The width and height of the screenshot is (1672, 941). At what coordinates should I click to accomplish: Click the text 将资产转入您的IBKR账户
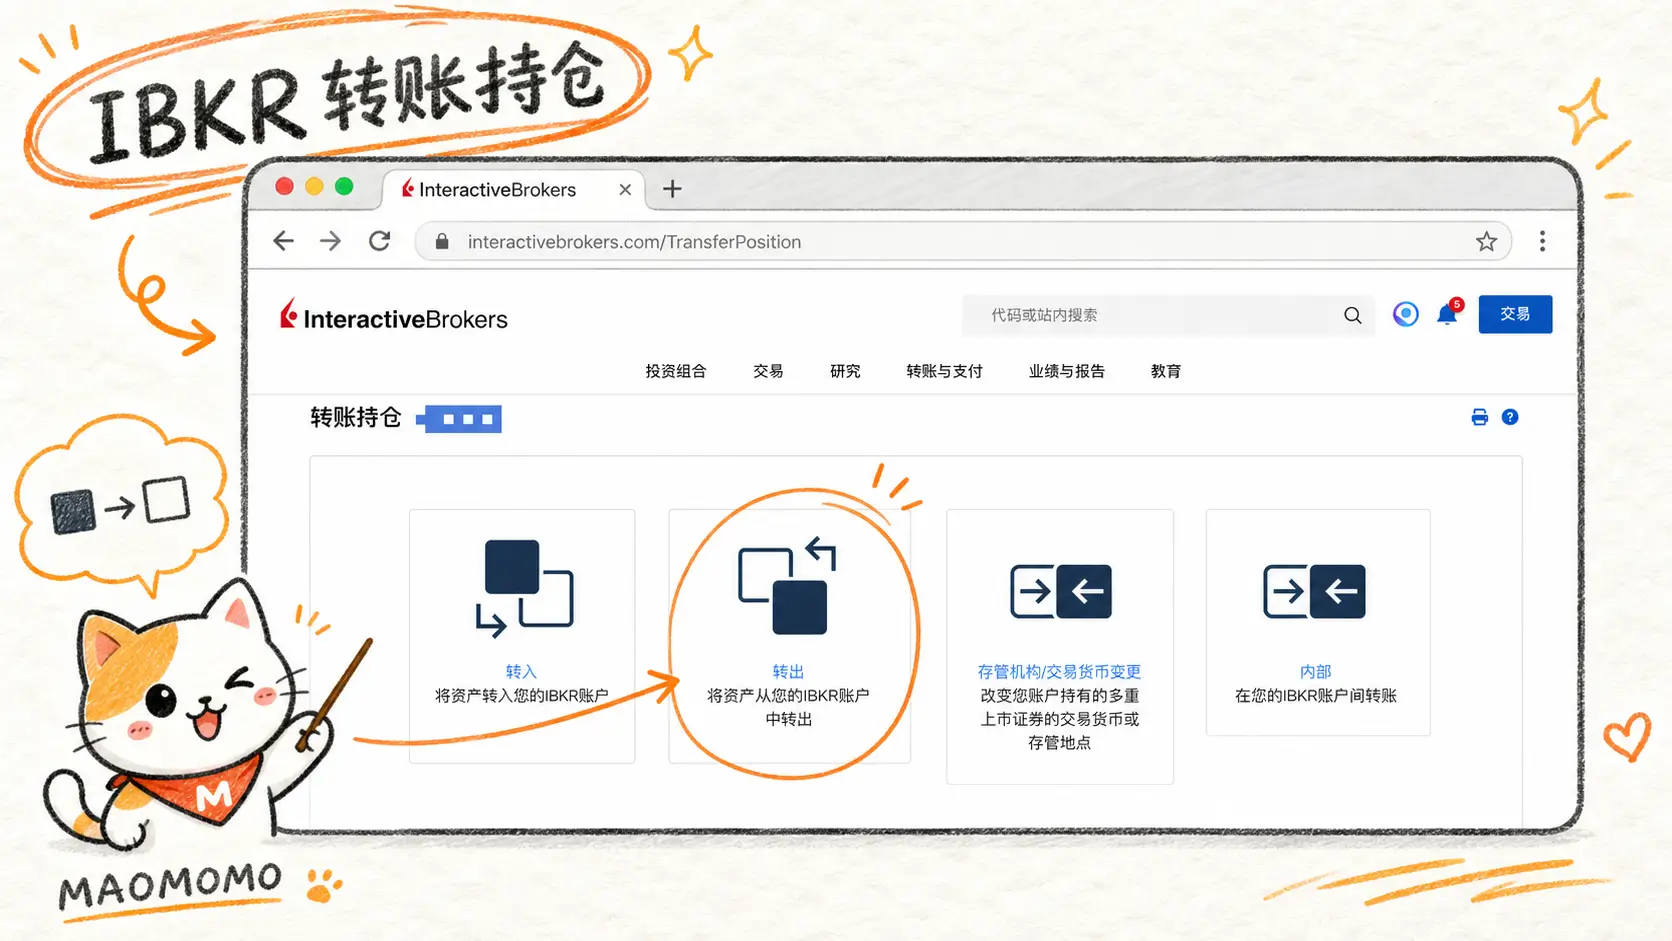(521, 696)
